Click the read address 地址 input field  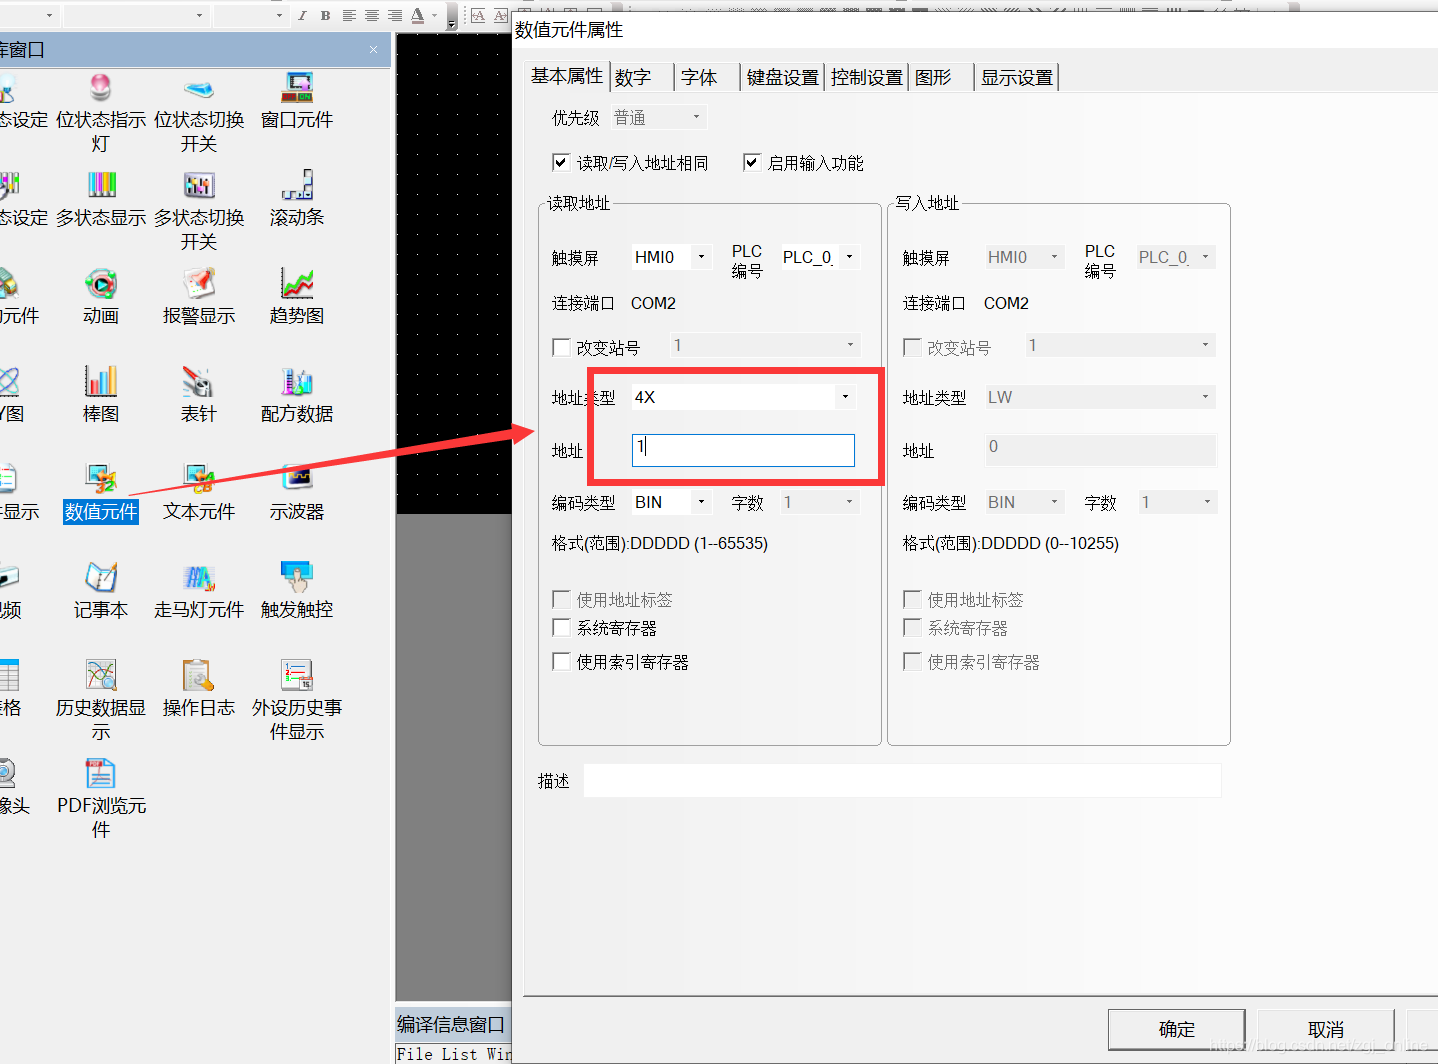pos(743,450)
